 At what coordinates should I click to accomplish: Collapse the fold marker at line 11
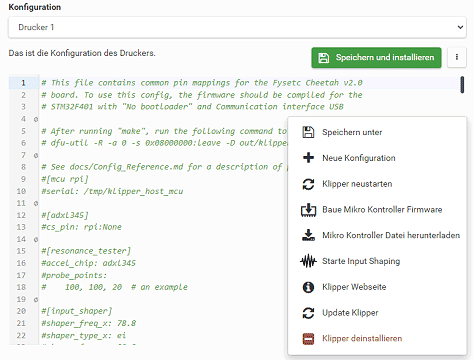36,203
